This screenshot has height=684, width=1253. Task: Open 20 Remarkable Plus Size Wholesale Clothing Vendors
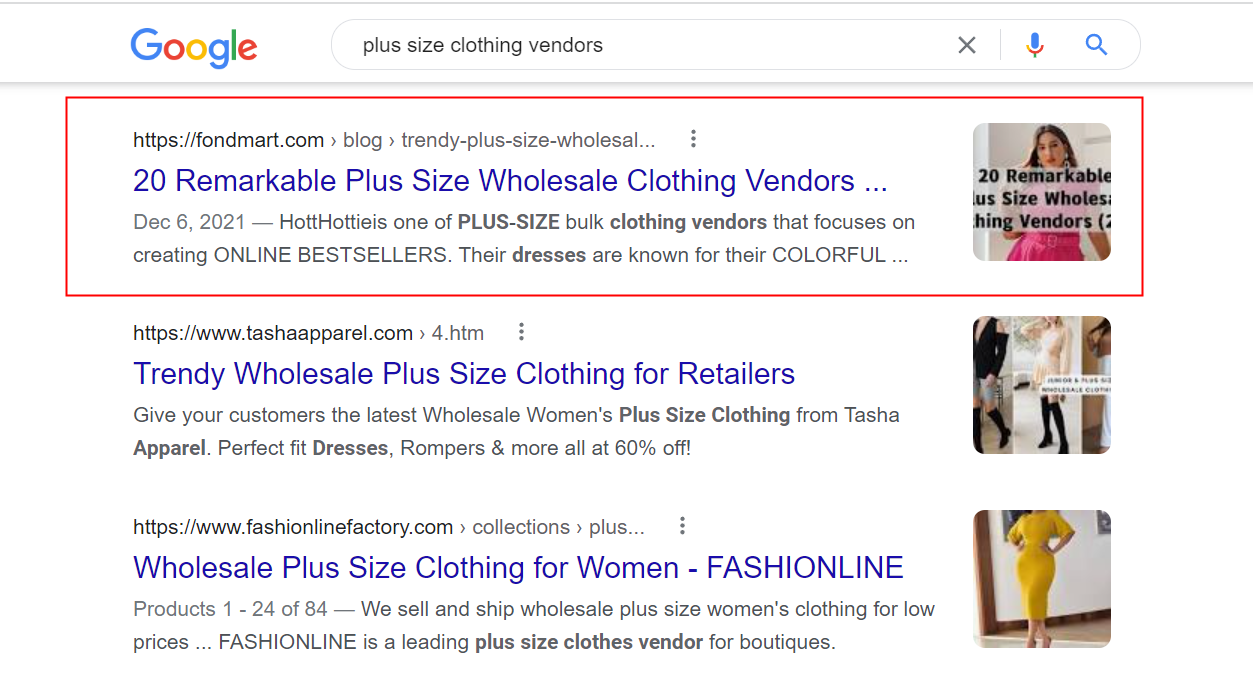click(510, 181)
